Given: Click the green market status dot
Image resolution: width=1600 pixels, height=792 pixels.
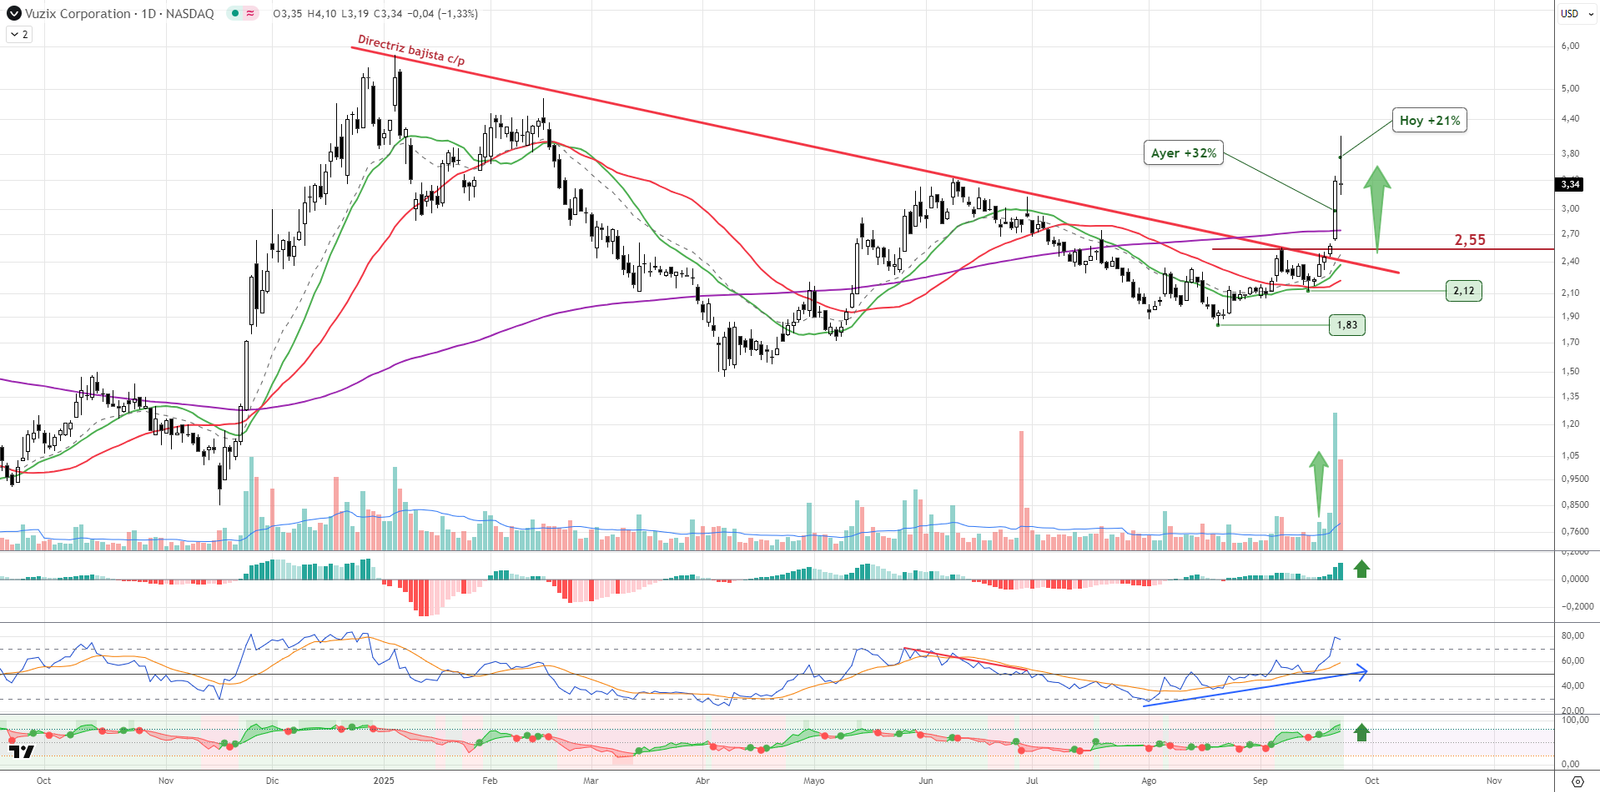Looking at the screenshot, I should [x=234, y=14].
